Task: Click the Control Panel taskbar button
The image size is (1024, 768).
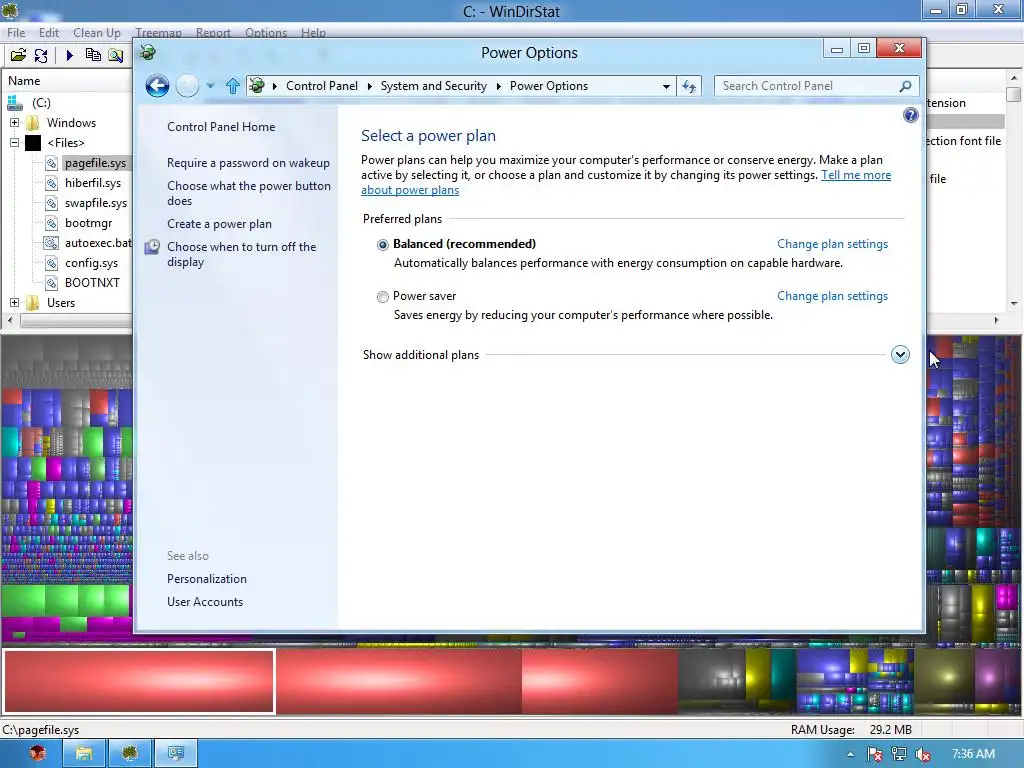Action: [x=175, y=754]
